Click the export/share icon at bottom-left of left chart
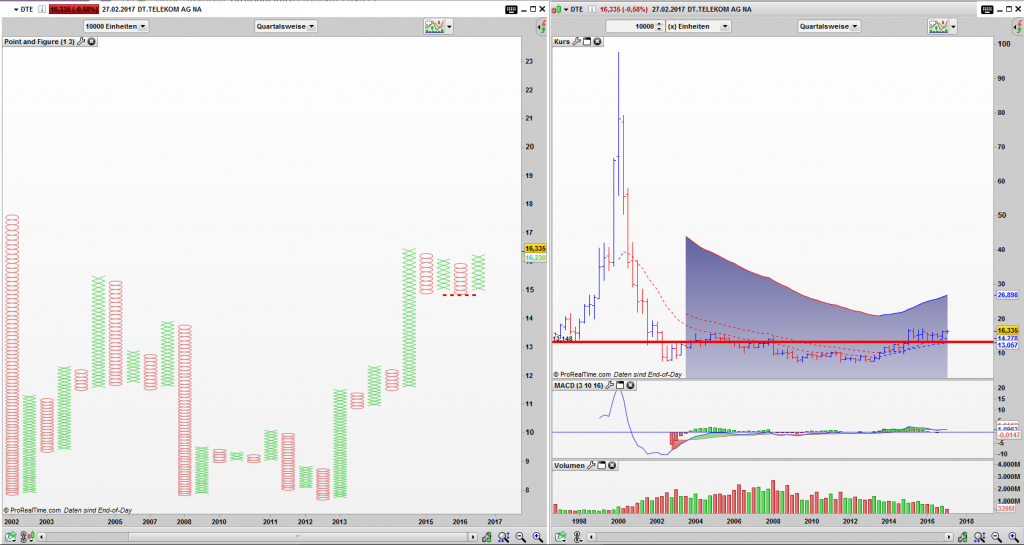Image resolution: width=1024 pixels, height=545 pixels. 9,537
